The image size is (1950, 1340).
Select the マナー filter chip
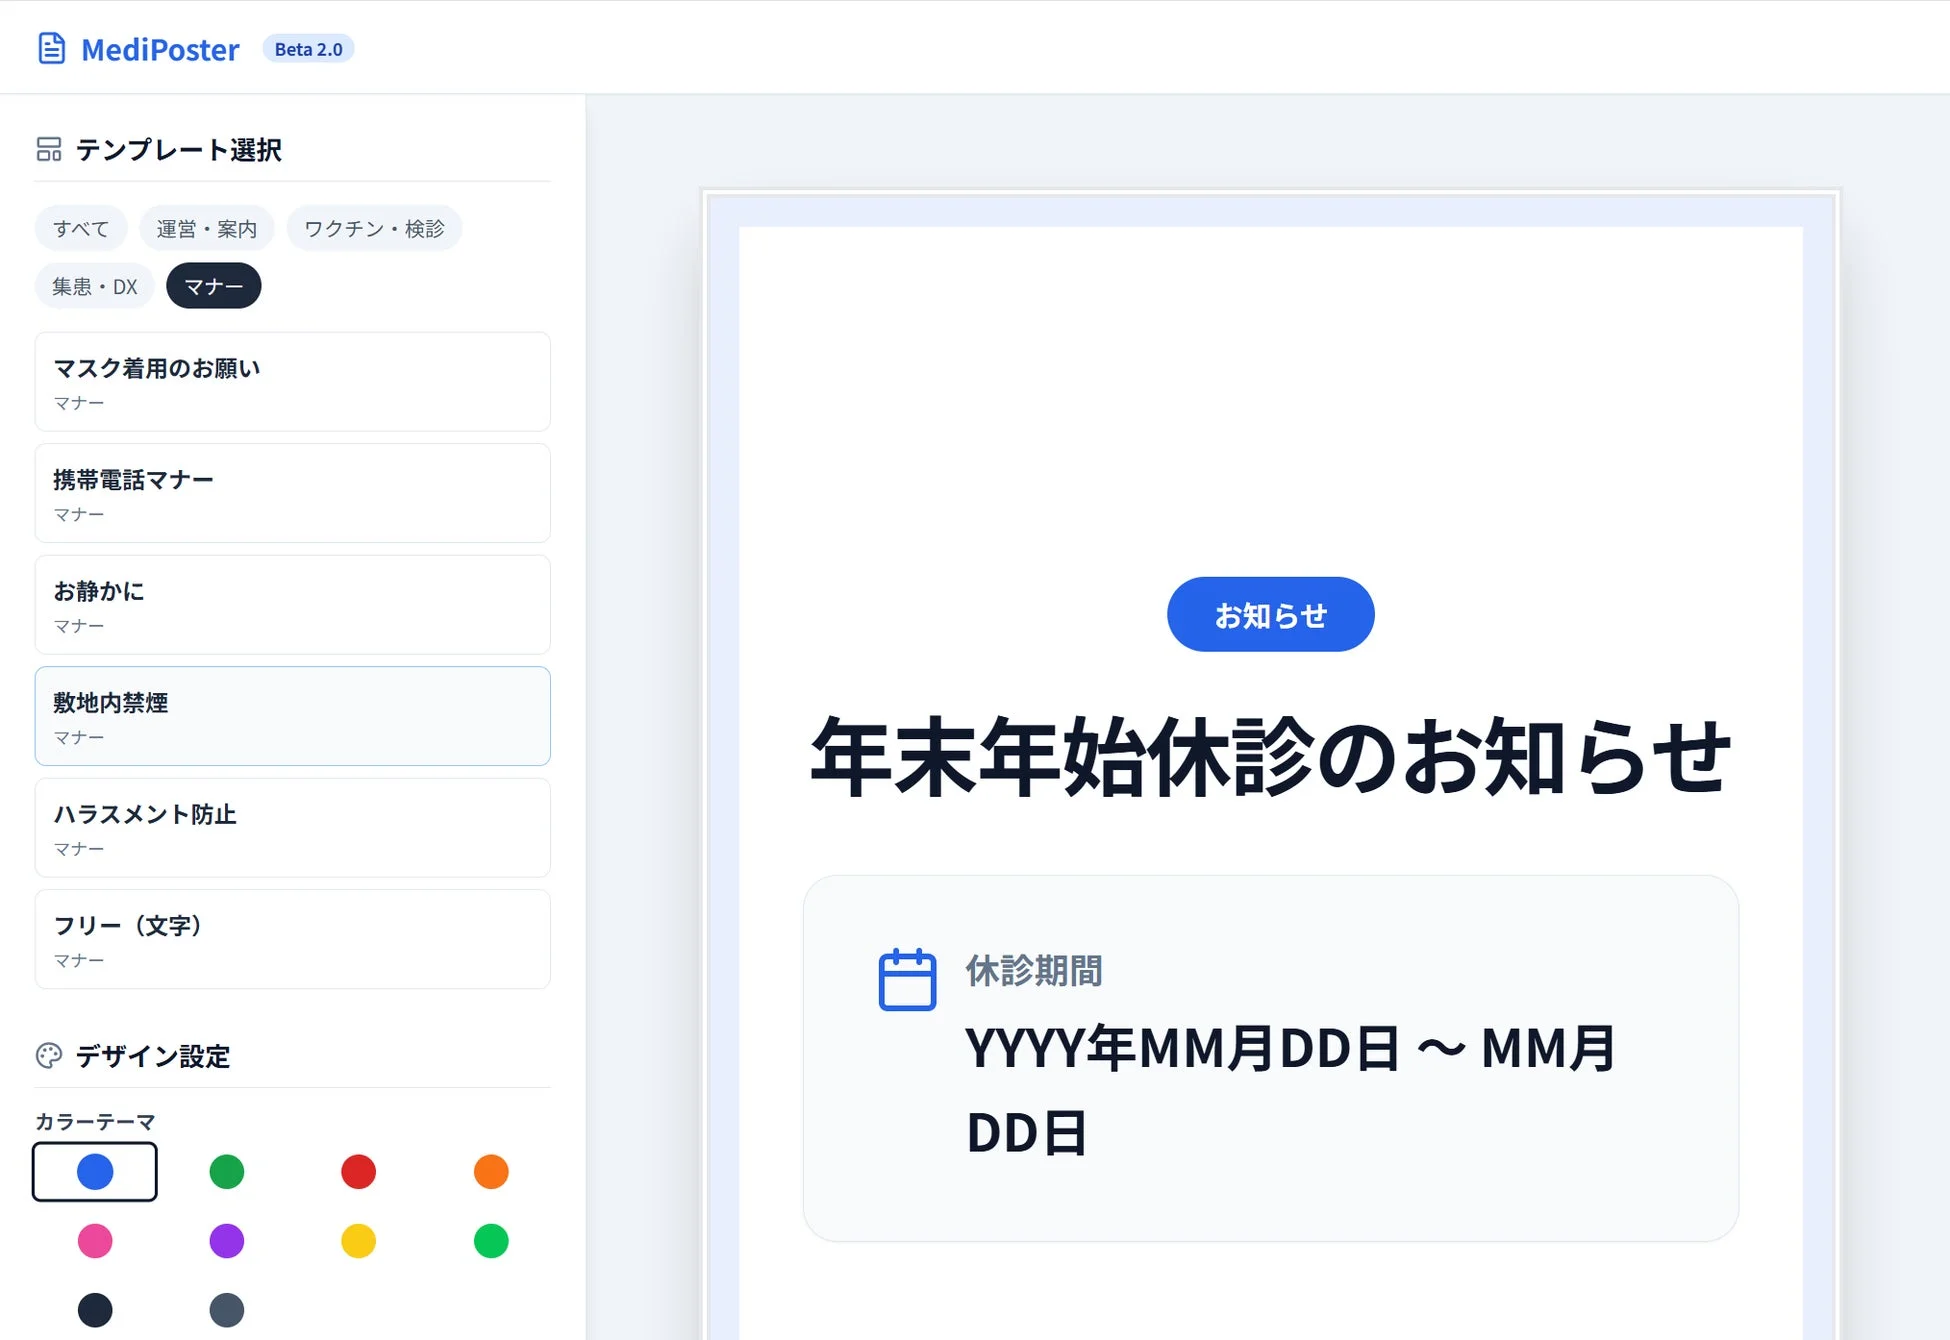coord(213,286)
